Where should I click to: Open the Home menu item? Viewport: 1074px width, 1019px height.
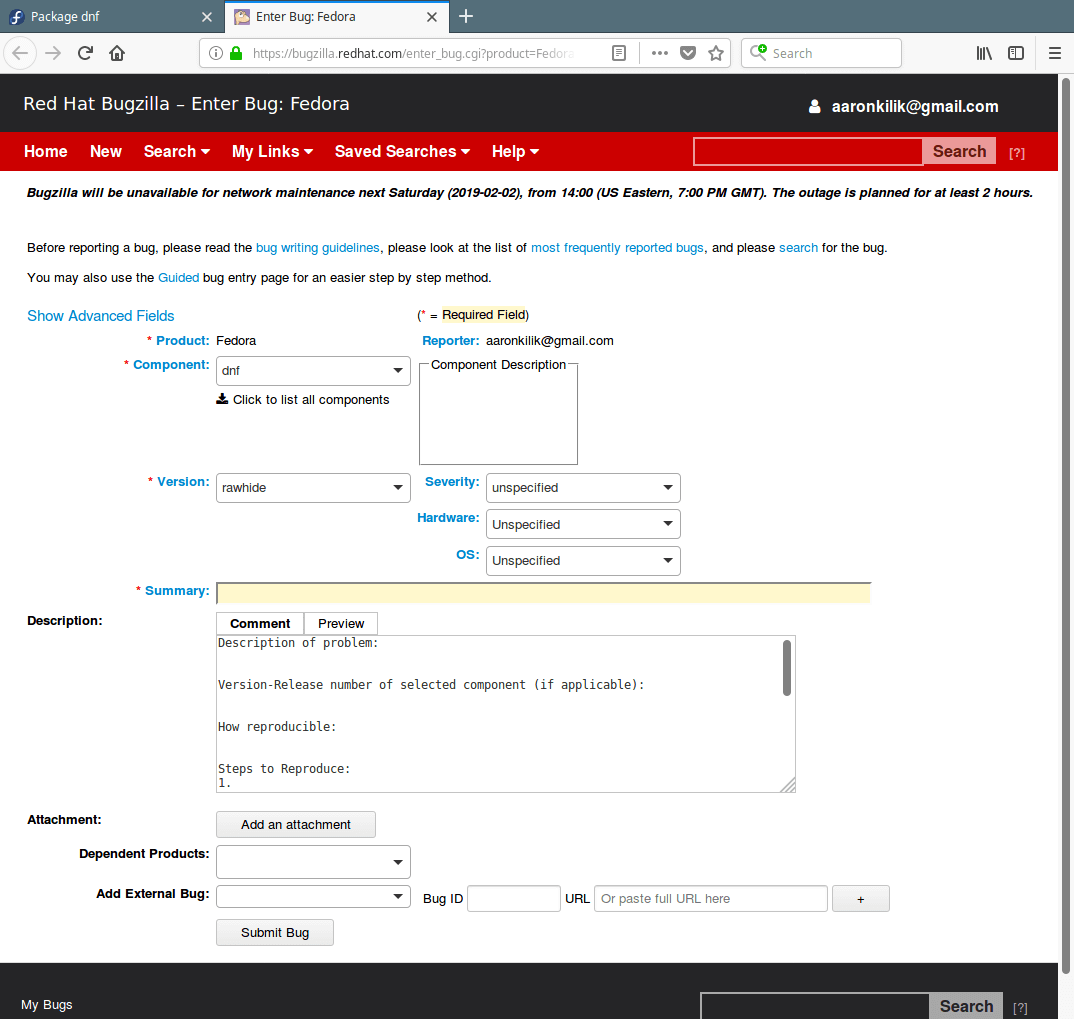coord(46,151)
